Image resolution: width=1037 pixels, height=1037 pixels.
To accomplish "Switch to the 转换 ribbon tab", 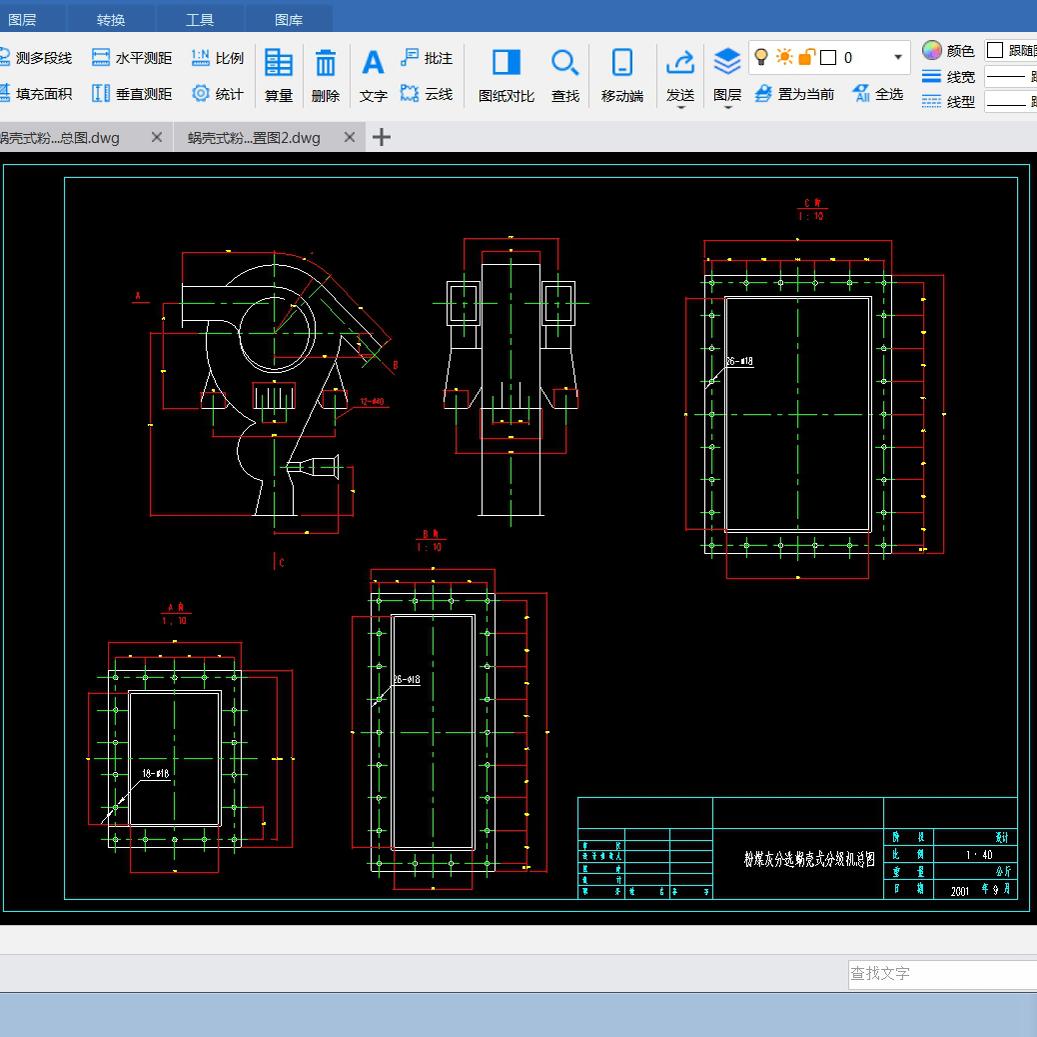I will pos(110,20).
